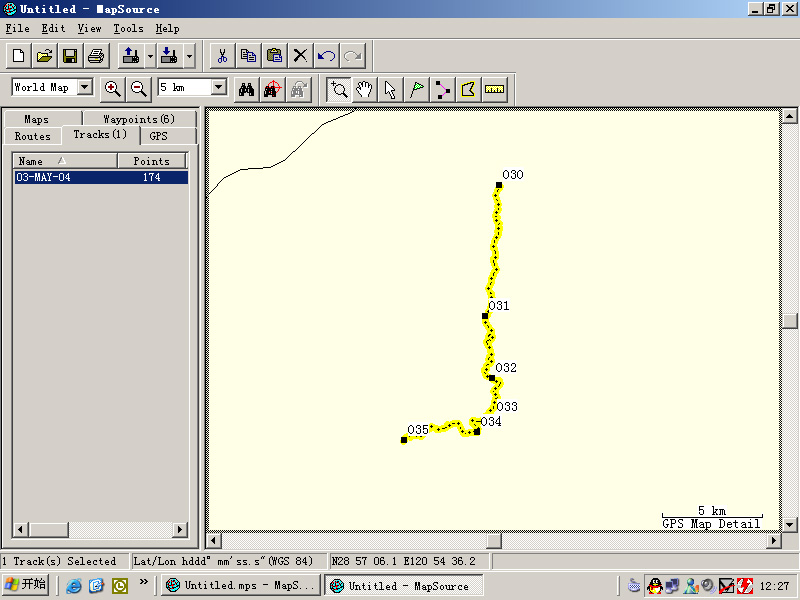Switch to Untitled.mps MapSource taskbar button

(x=241, y=585)
